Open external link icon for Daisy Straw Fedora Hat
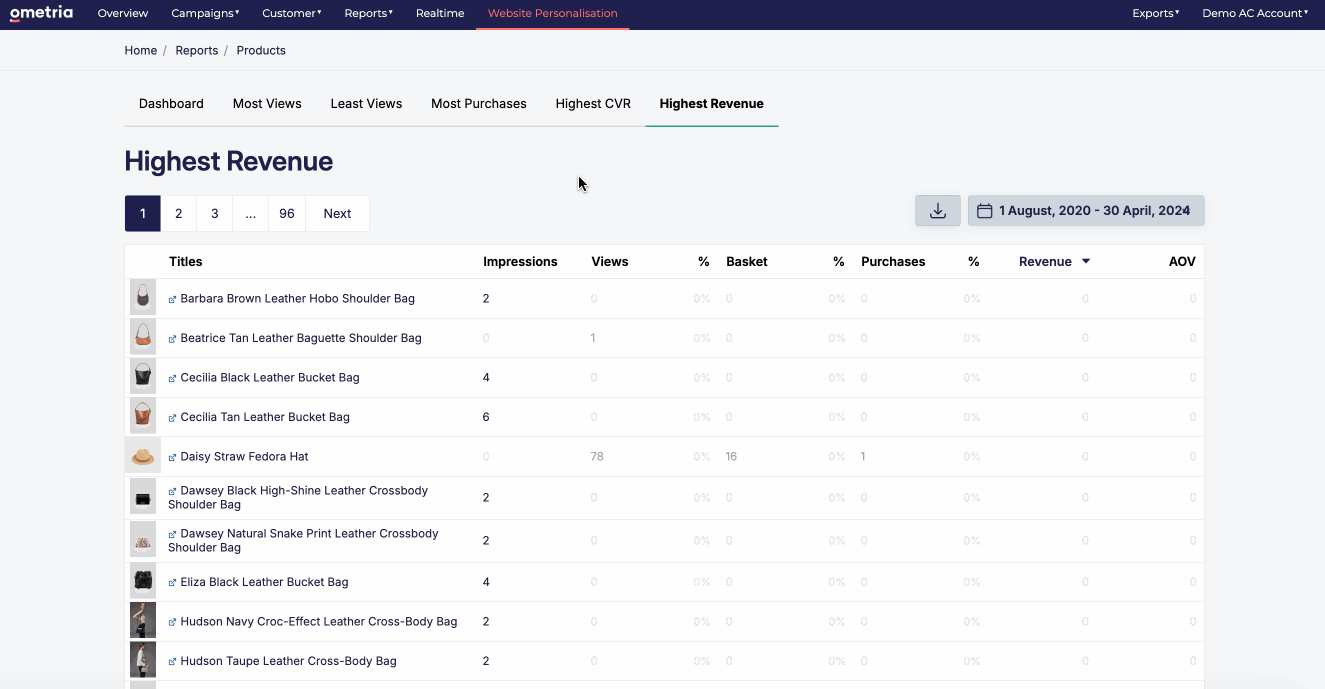This screenshot has width=1325, height=689. (172, 457)
